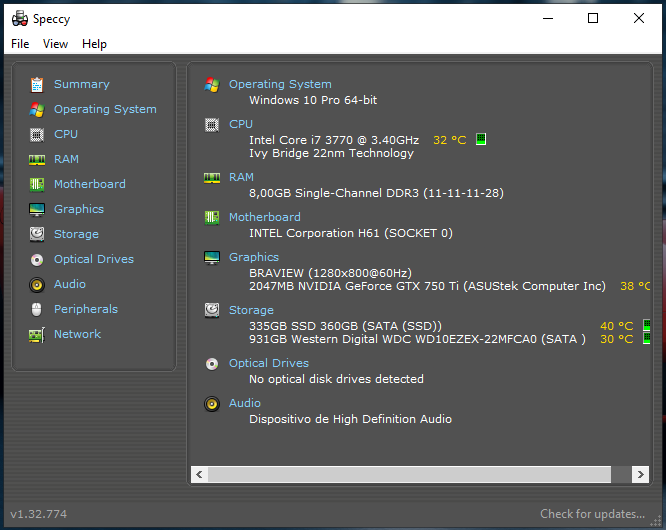Click the Western Digital 30 °C indicator icon

click(646, 338)
